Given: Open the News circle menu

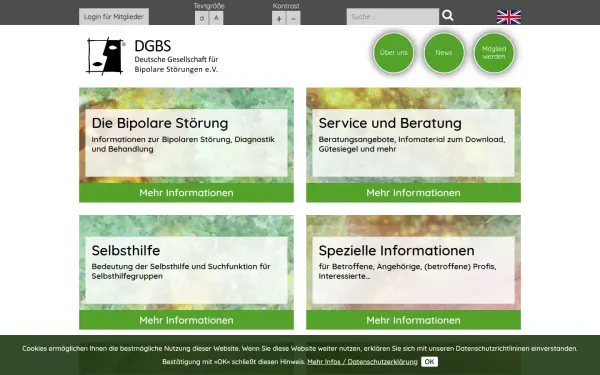Looking at the screenshot, I should (x=444, y=53).
